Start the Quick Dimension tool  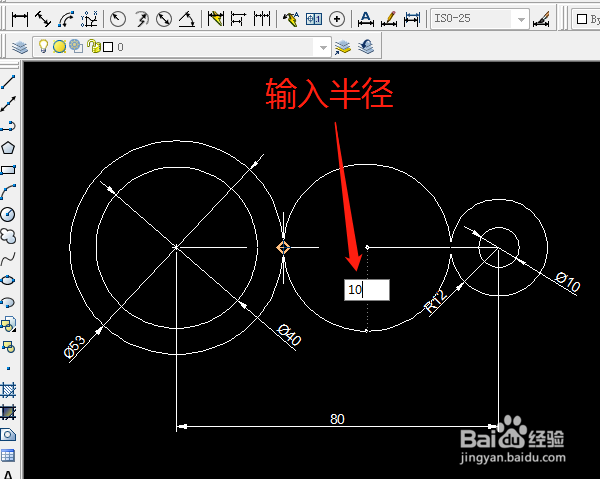tap(215, 19)
